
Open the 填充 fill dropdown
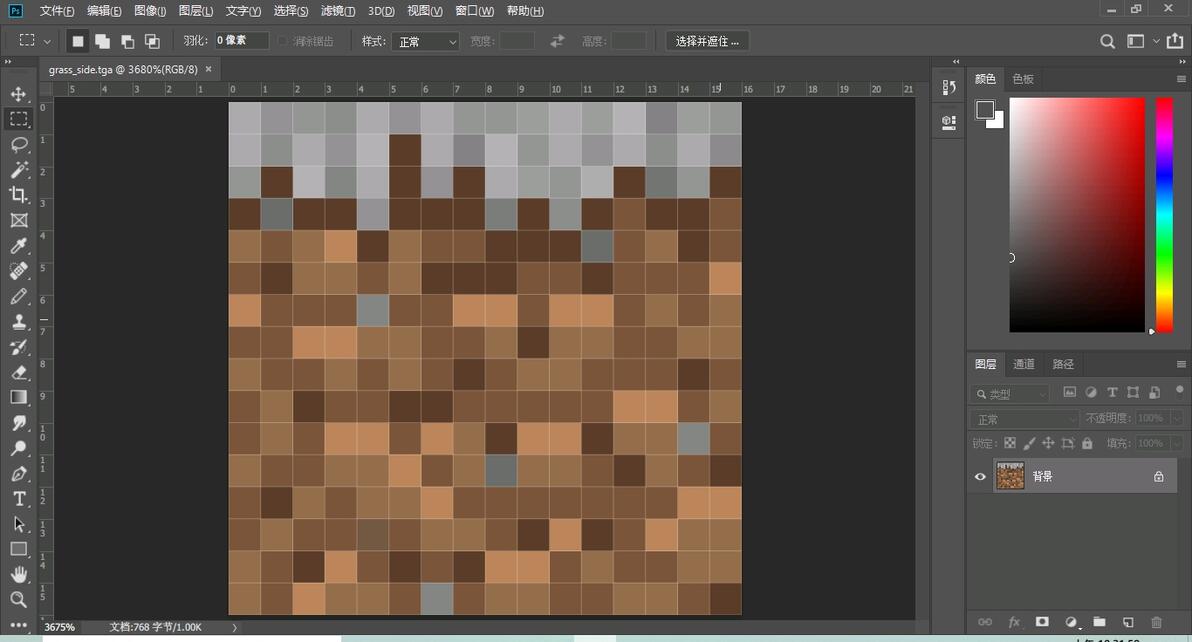pos(1176,443)
